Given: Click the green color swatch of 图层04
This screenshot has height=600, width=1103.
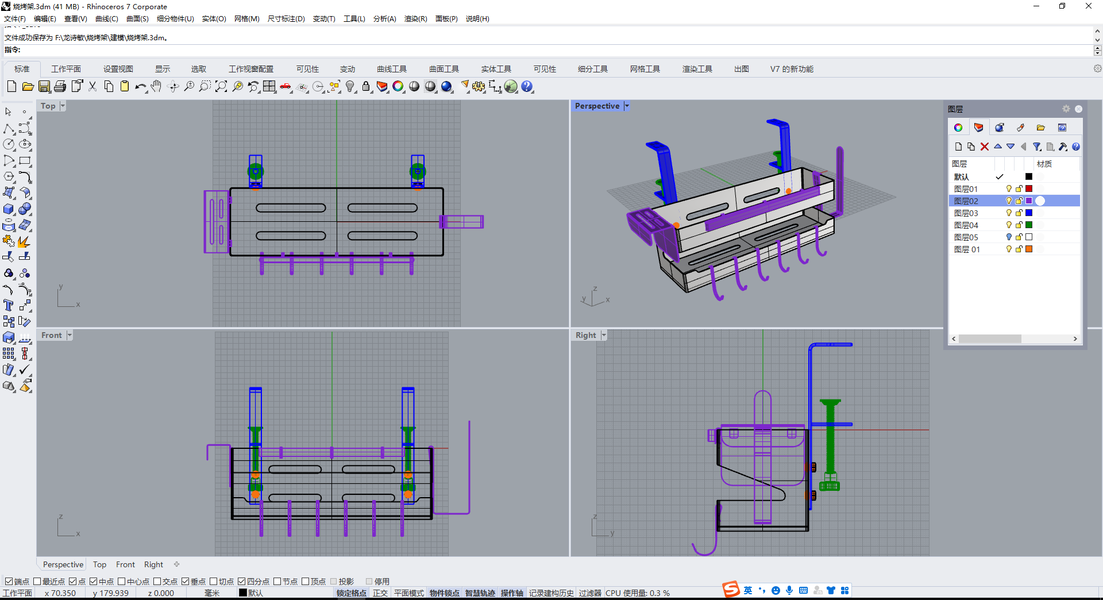Looking at the screenshot, I should [1028, 225].
